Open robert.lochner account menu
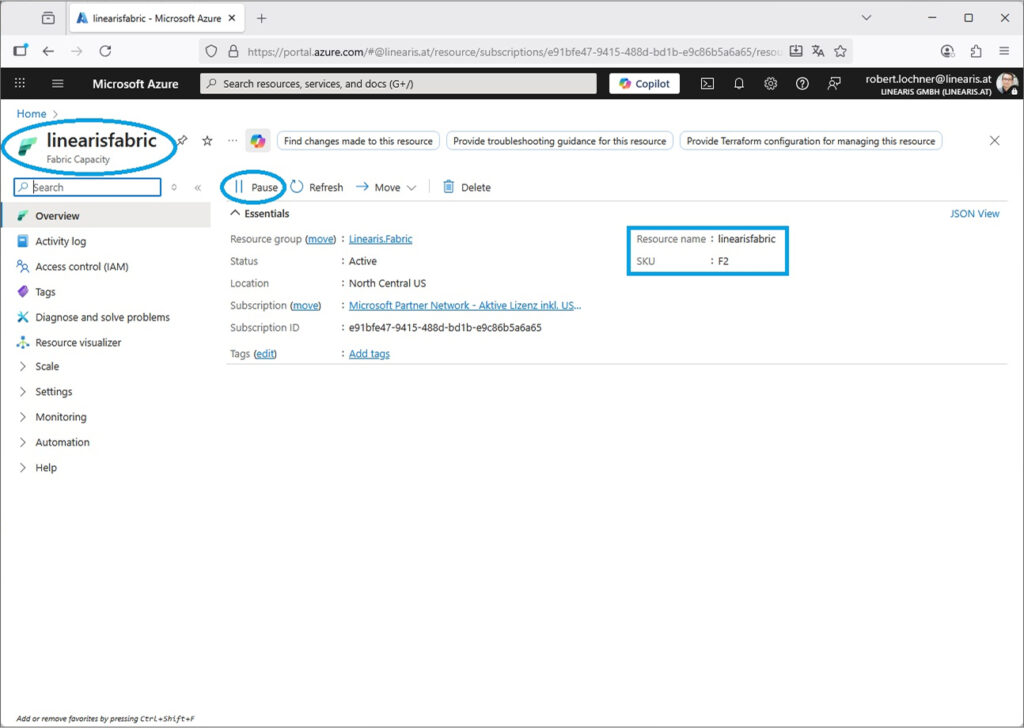Image resolution: width=1024 pixels, height=728 pixels. coord(940,84)
